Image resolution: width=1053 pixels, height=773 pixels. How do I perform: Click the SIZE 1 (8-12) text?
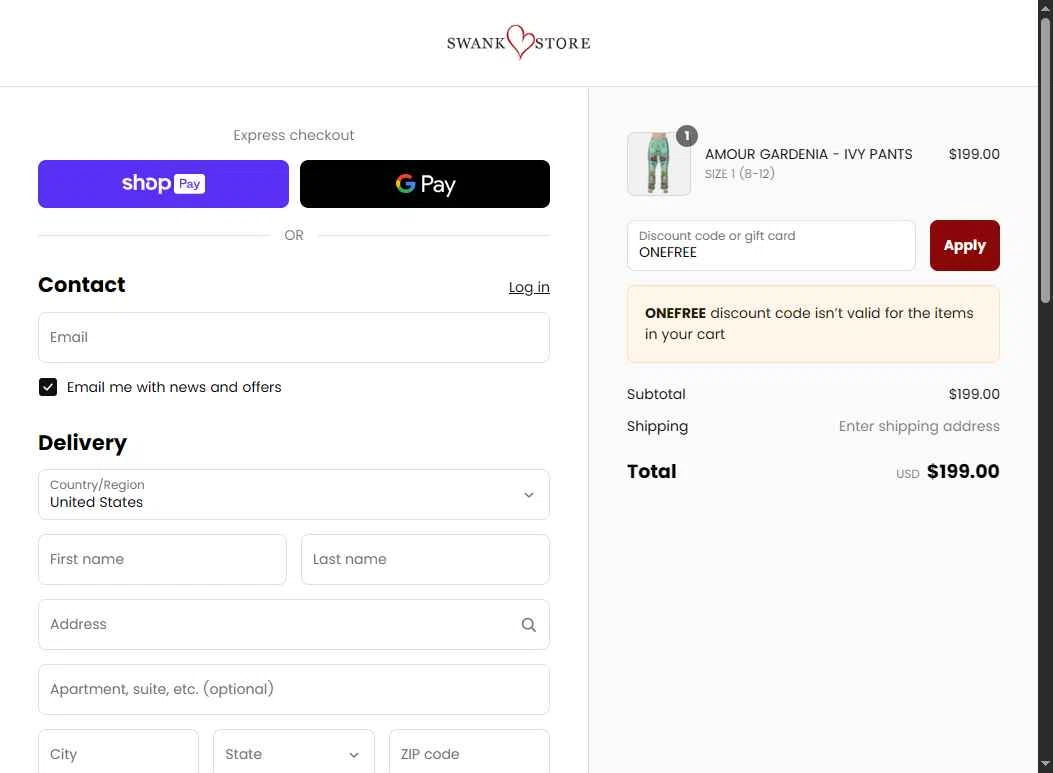point(739,174)
